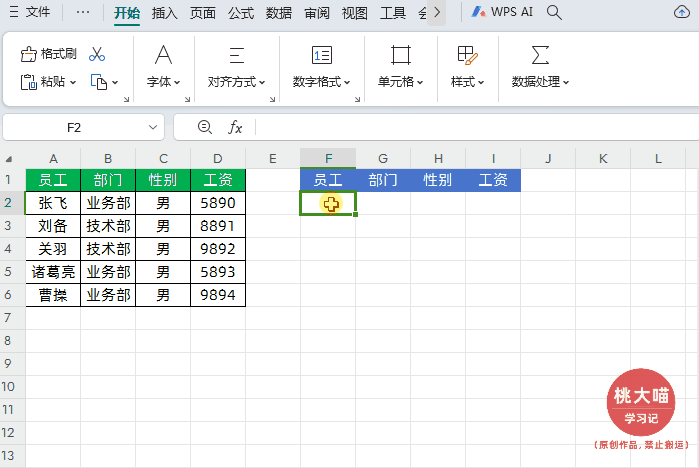Switch to the Insert (插入) tab

point(165,13)
